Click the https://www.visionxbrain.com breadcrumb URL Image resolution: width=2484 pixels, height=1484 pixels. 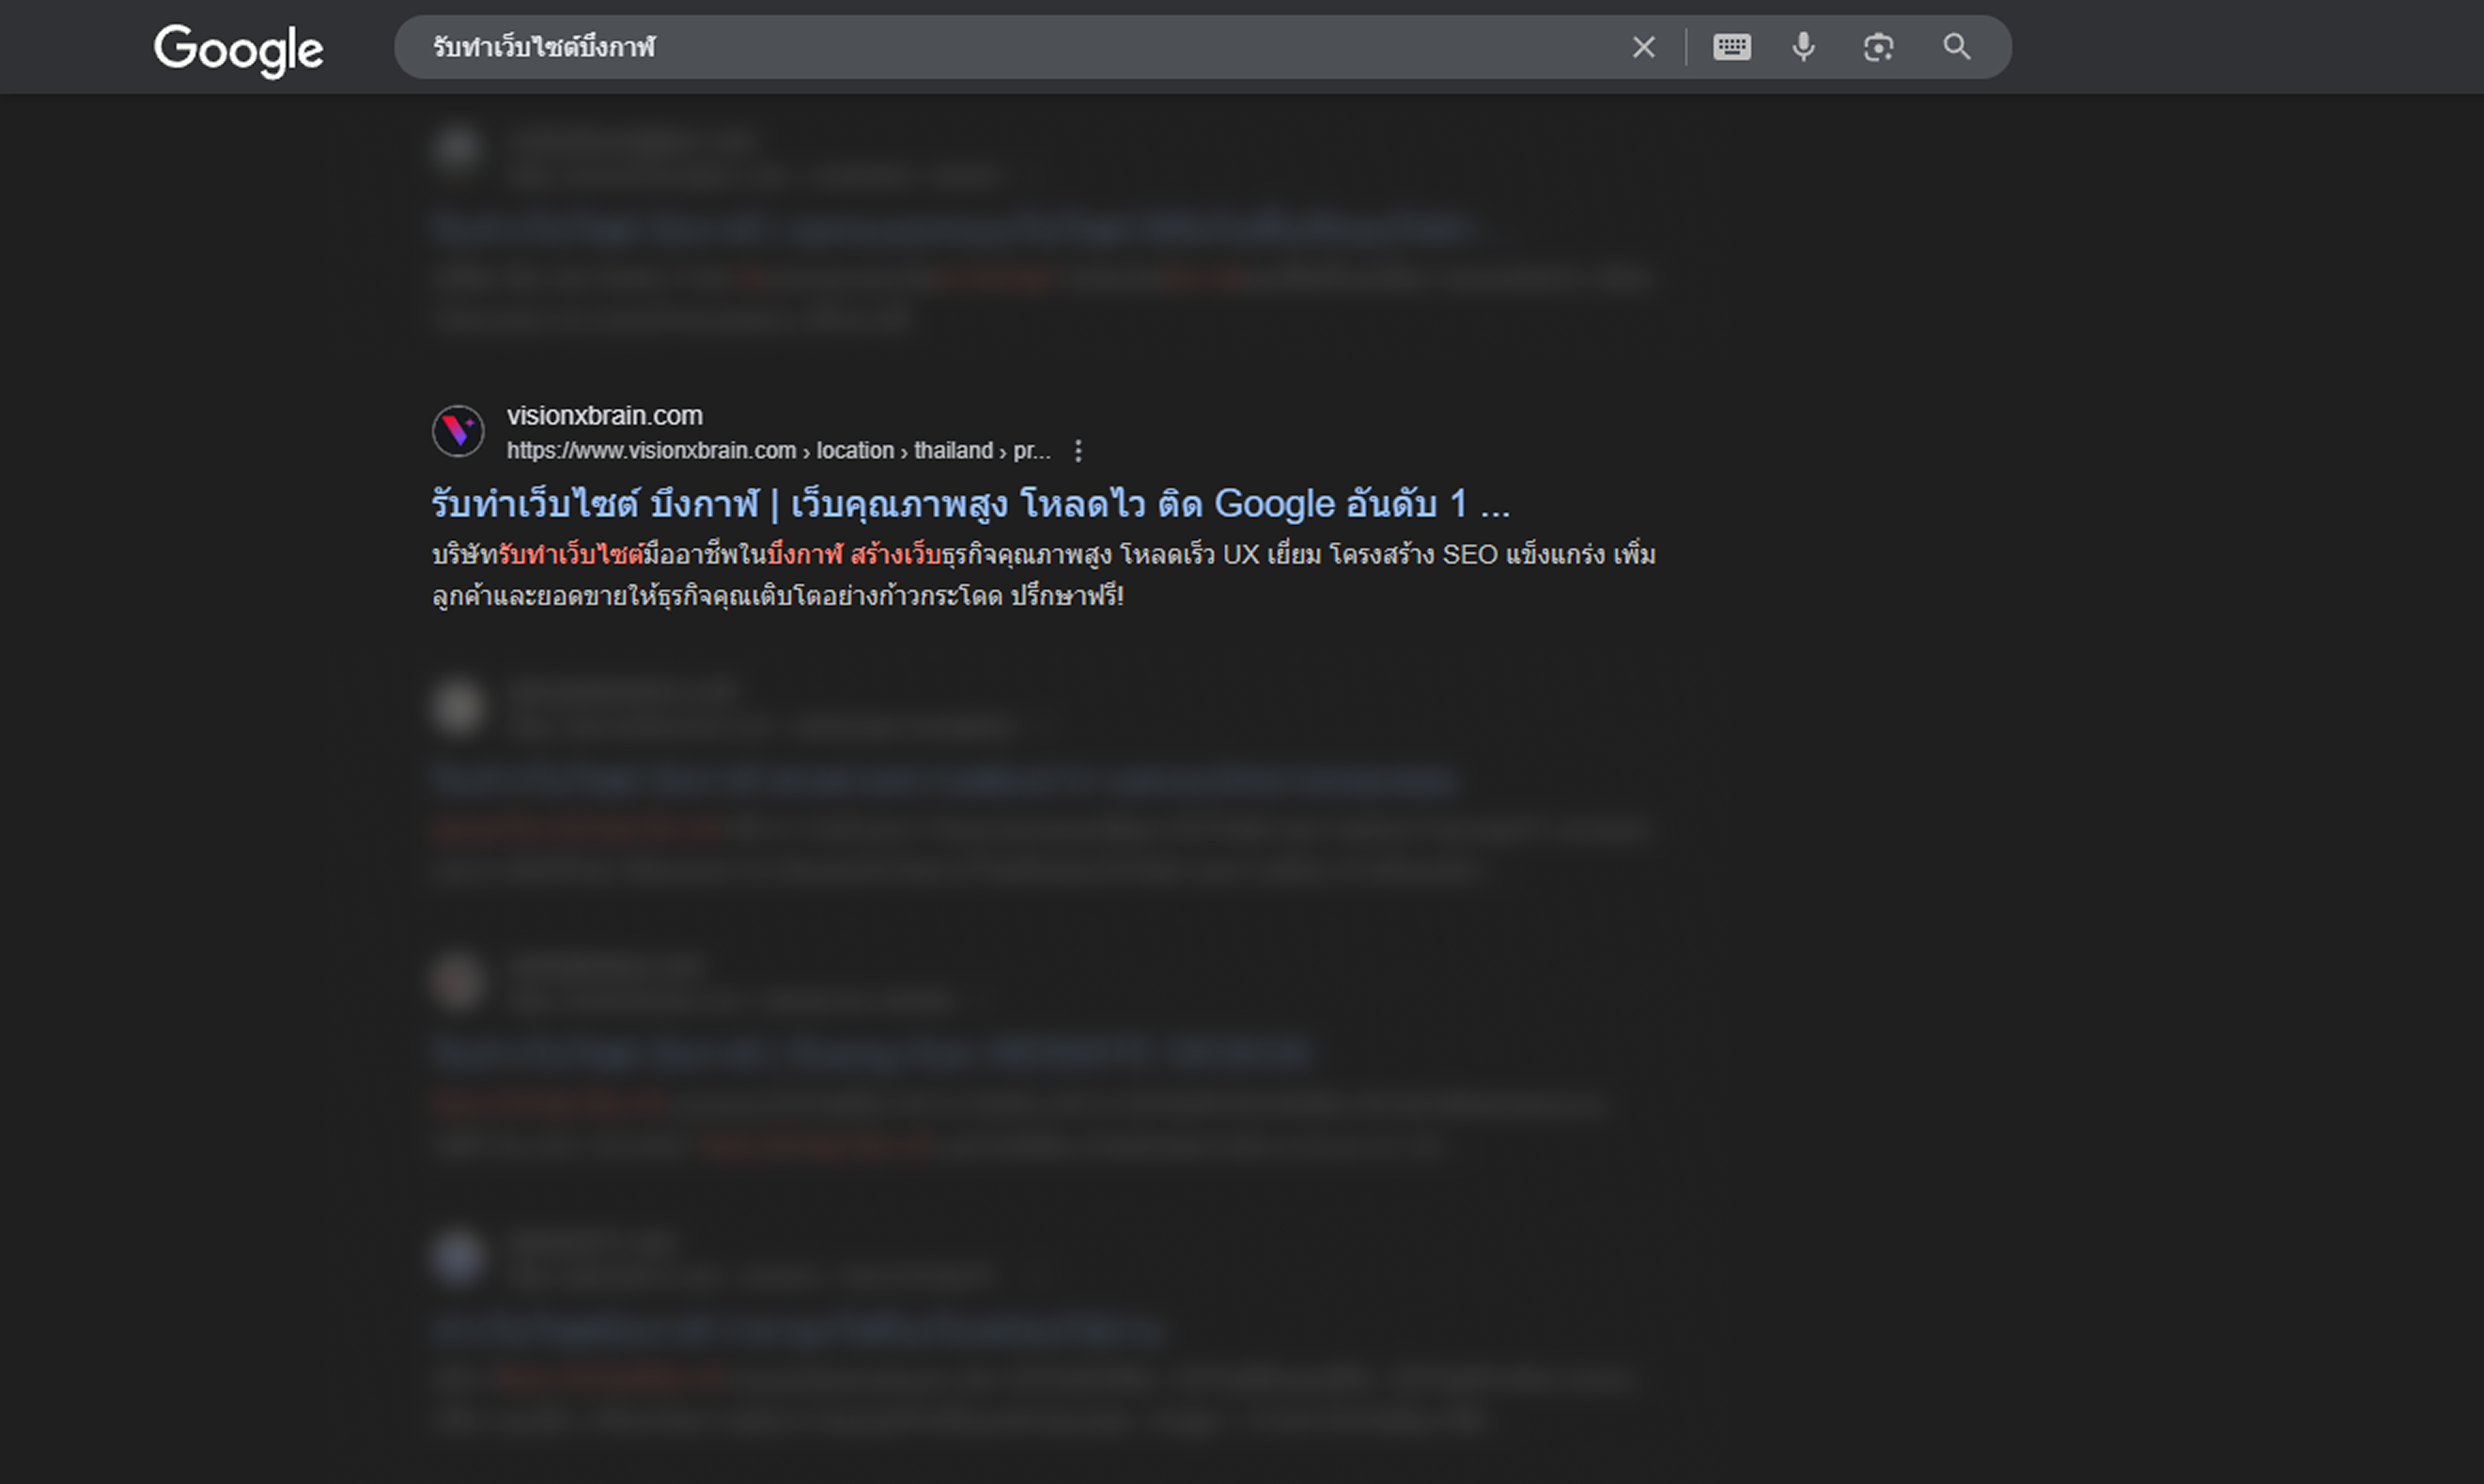(x=778, y=451)
